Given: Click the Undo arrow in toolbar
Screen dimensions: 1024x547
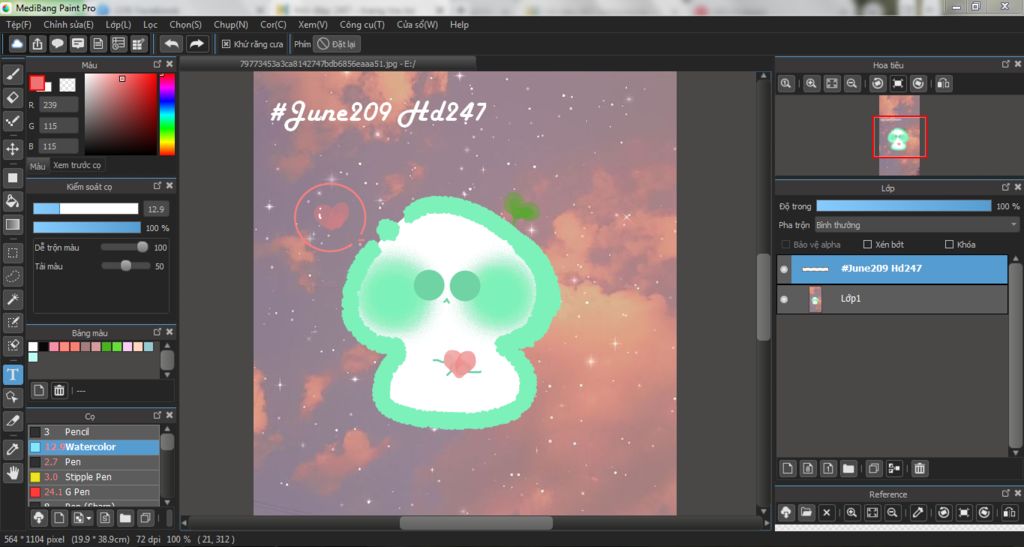Looking at the screenshot, I should [172, 44].
